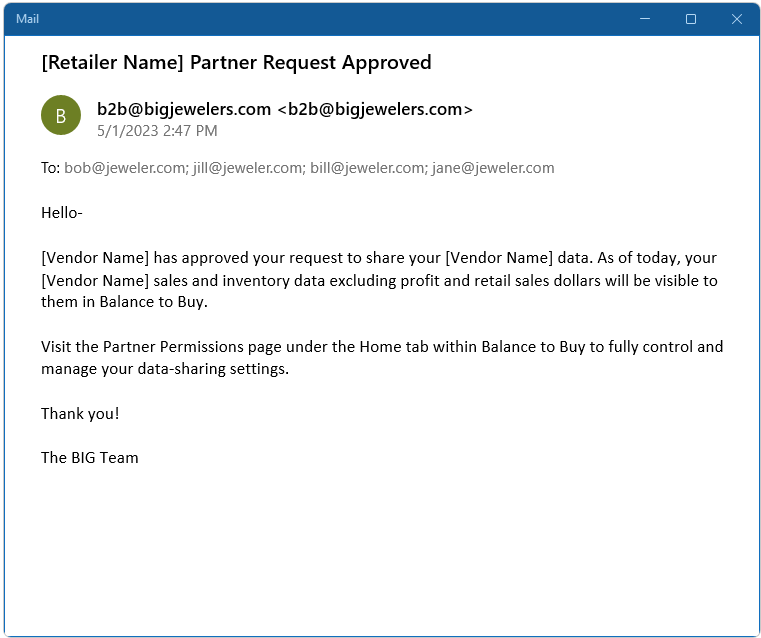Click the 5/1/2023 2:47 PM timestamp
This screenshot has height=638, width=761.
click(x=157, y=131)
